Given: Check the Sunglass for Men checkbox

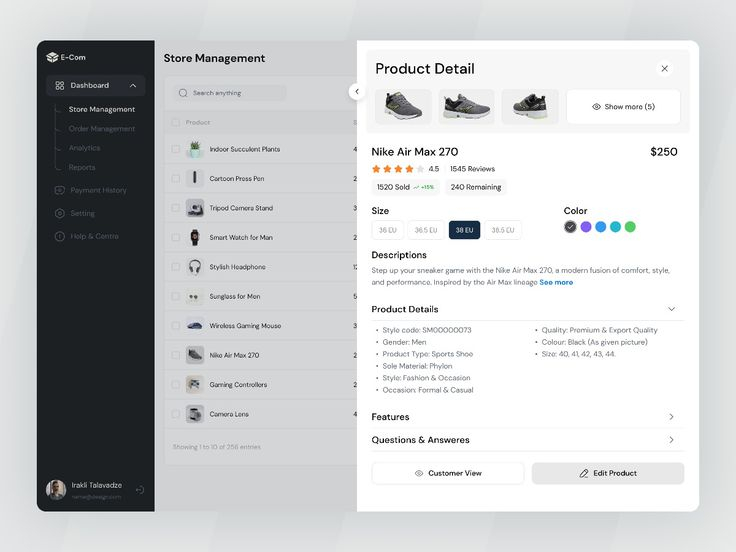Looking at the screenshot, I should coord(176,296).
